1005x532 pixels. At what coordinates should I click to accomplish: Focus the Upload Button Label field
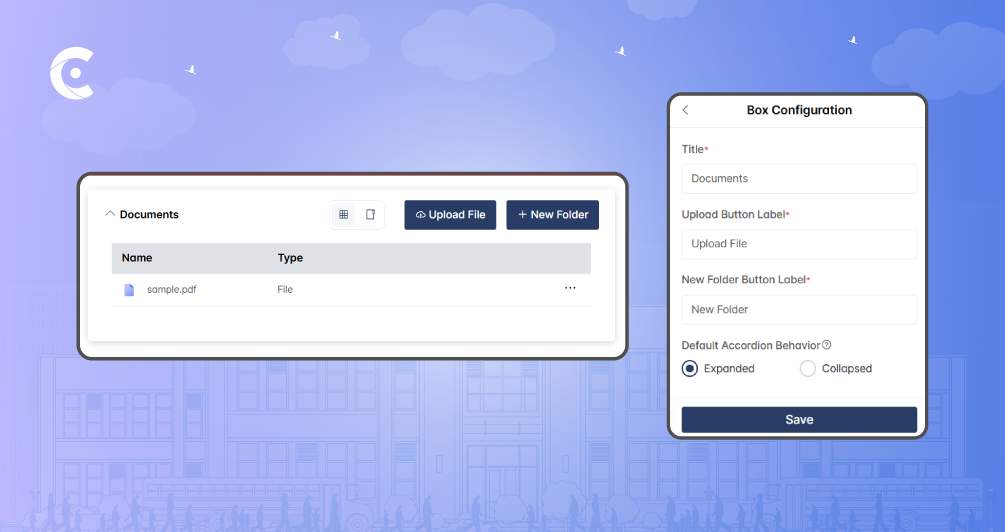pyautogui.click(x=799, y=244)
